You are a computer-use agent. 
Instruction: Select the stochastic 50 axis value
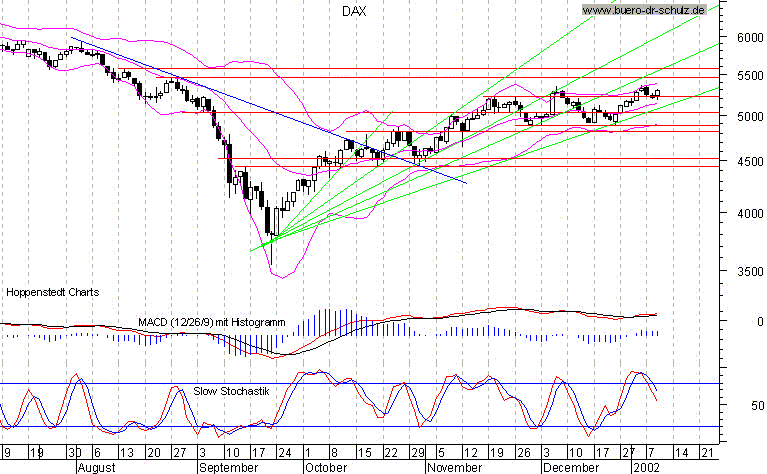click(x=758, y=406)
